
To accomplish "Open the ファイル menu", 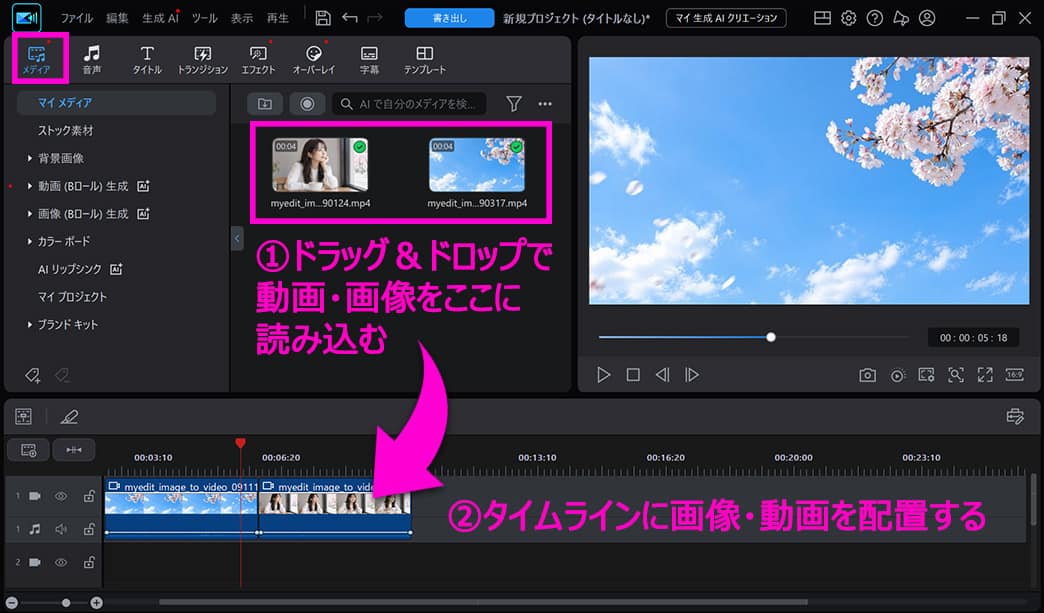I will tap(77, 18).
